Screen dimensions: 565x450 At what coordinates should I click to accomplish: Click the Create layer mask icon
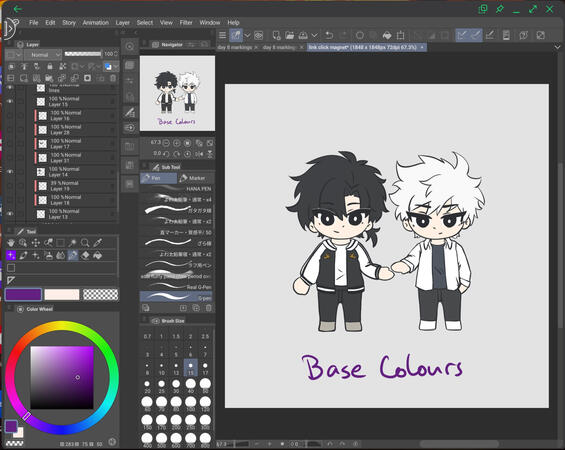(x=87, y=78)
